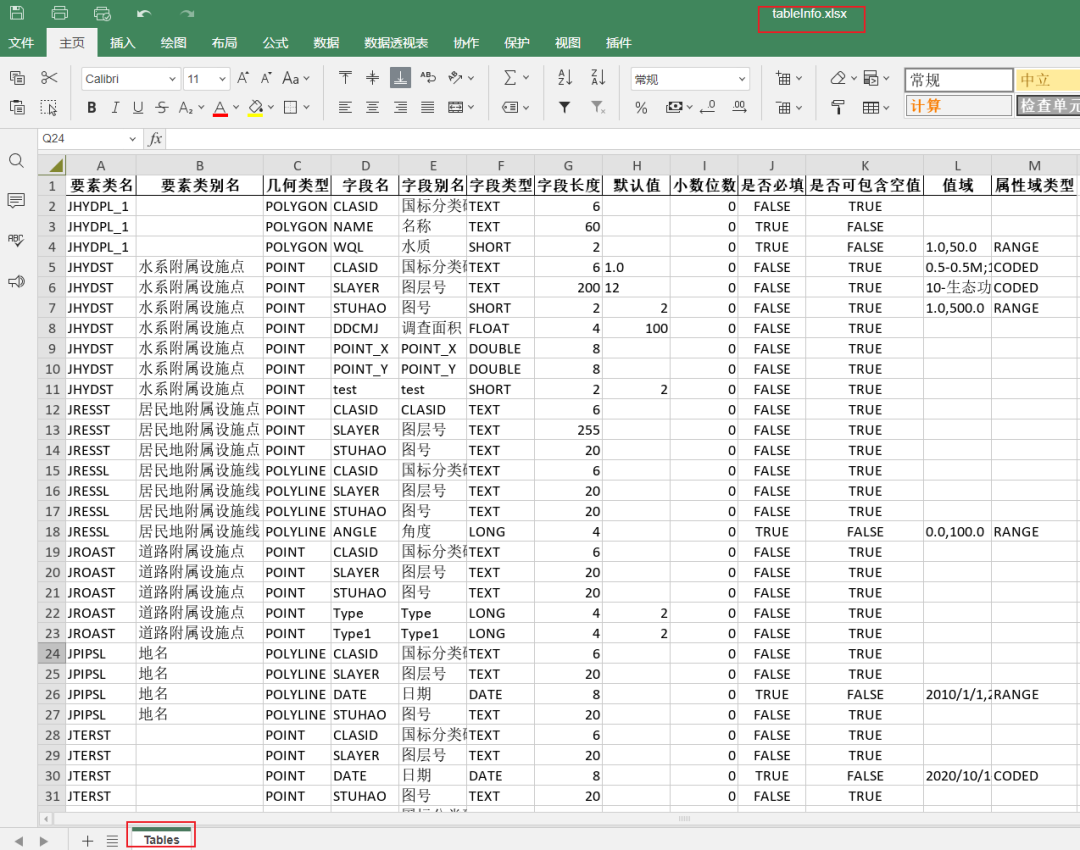Apply filter with the funnel icon
Viewport: 1080px width, 850px height.
[565, 107]
